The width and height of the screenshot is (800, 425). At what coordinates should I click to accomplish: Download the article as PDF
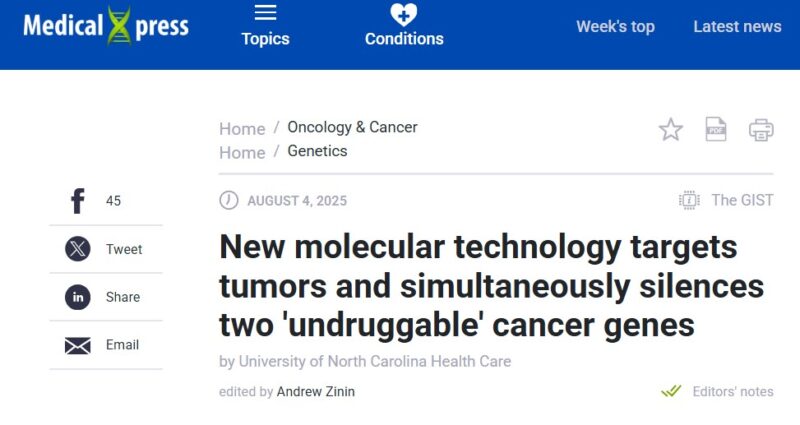[716, 129]
